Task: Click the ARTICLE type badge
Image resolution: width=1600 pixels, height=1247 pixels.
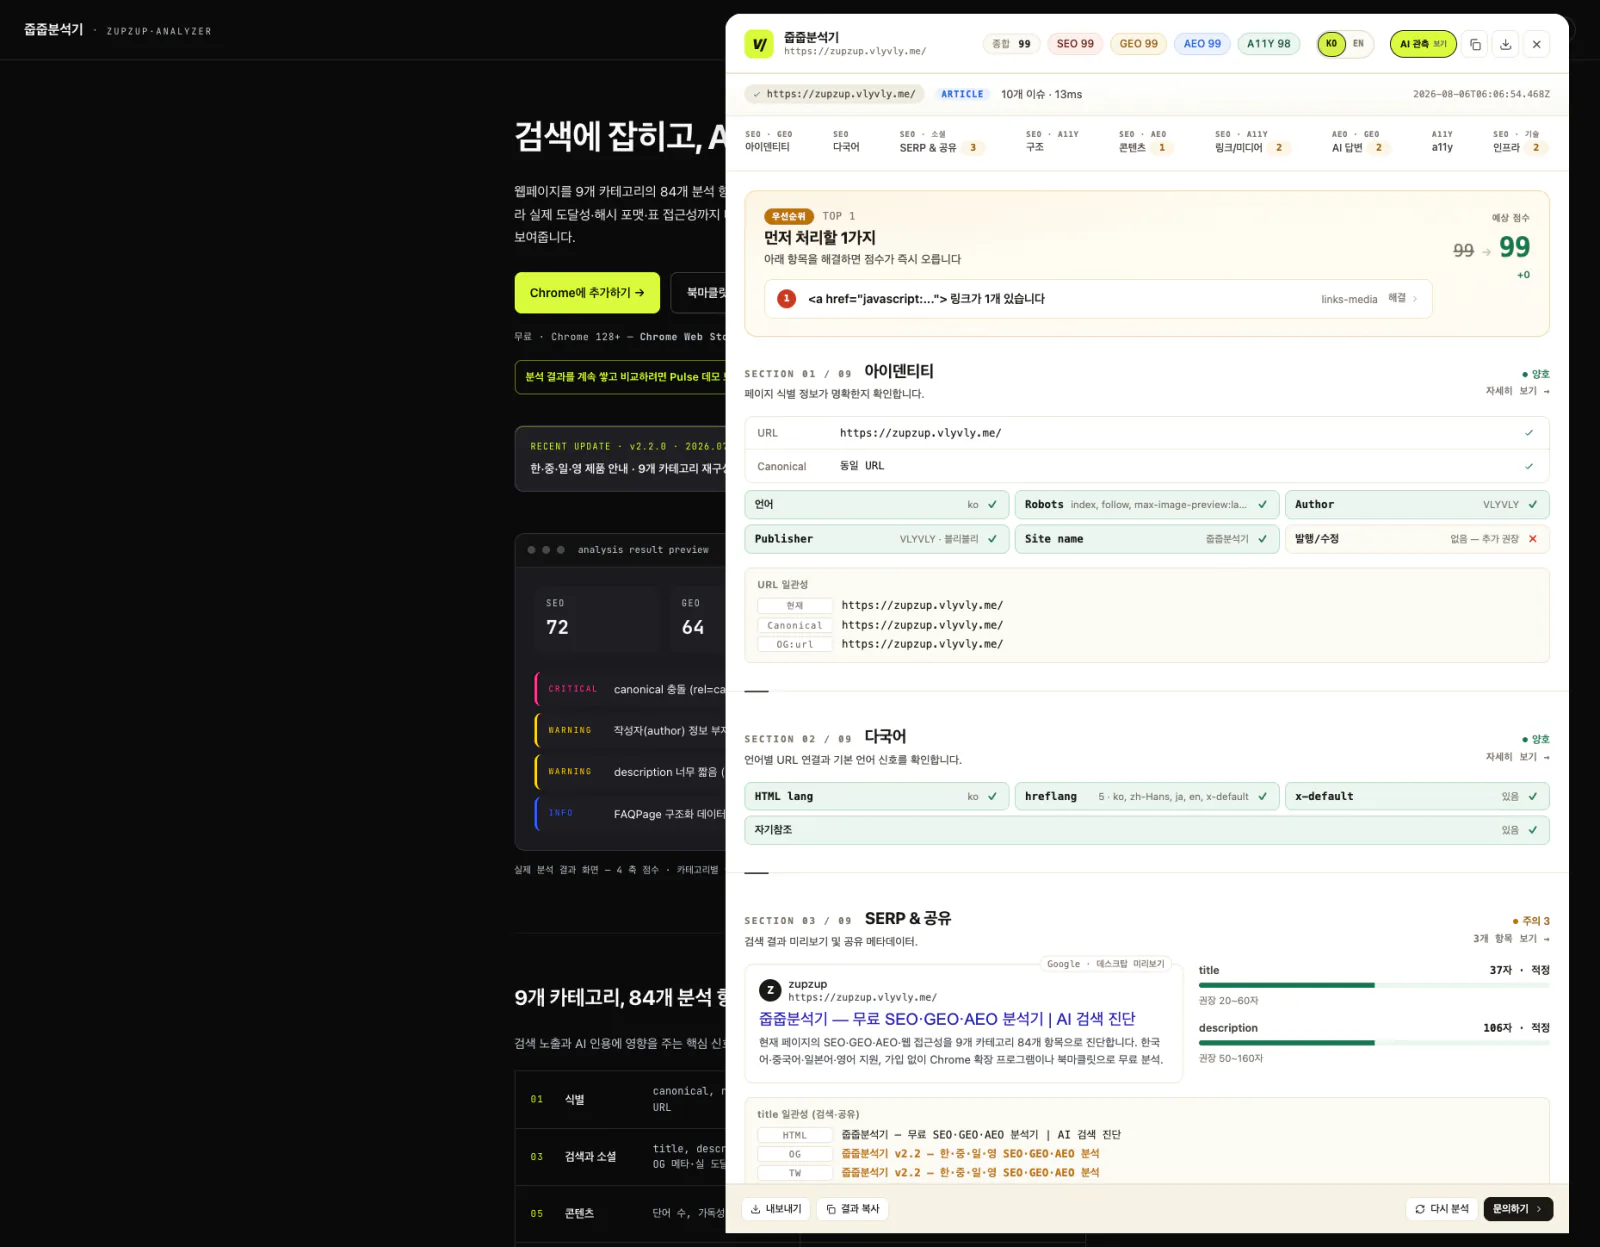Action: (x=962, y=94)
